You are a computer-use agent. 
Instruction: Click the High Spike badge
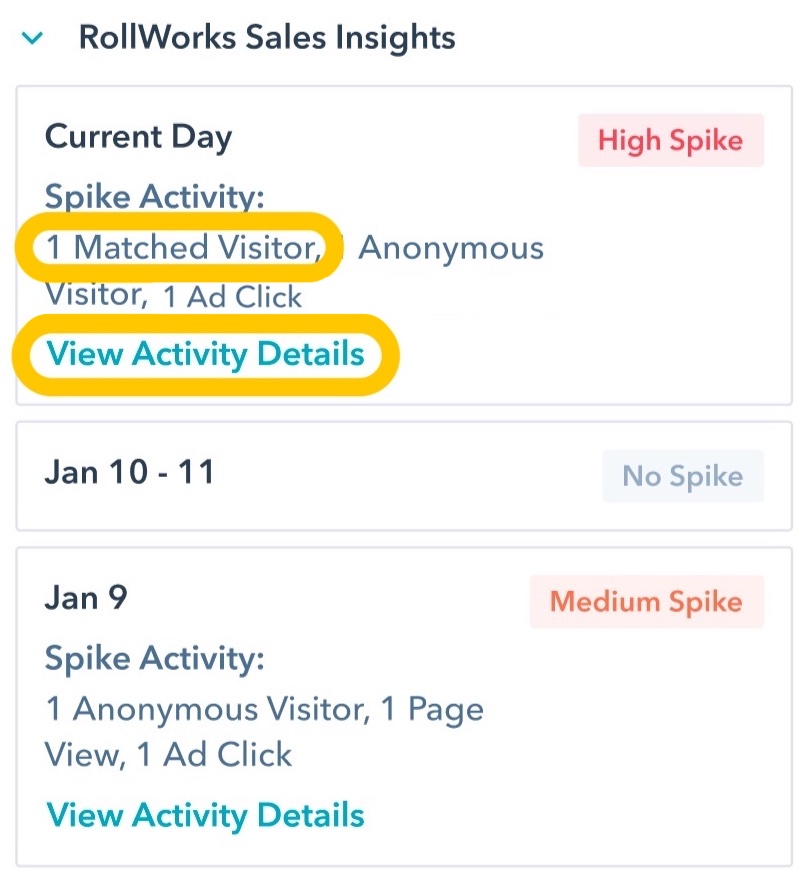pos(670,140)
